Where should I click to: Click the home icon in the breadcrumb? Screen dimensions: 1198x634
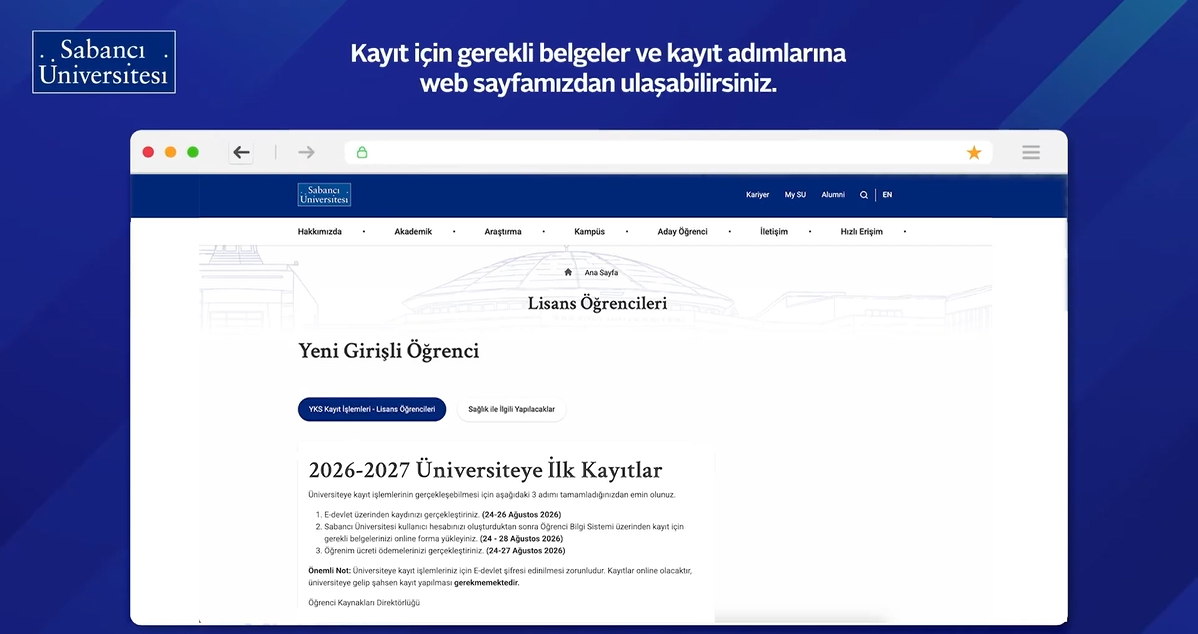[568, 272]
